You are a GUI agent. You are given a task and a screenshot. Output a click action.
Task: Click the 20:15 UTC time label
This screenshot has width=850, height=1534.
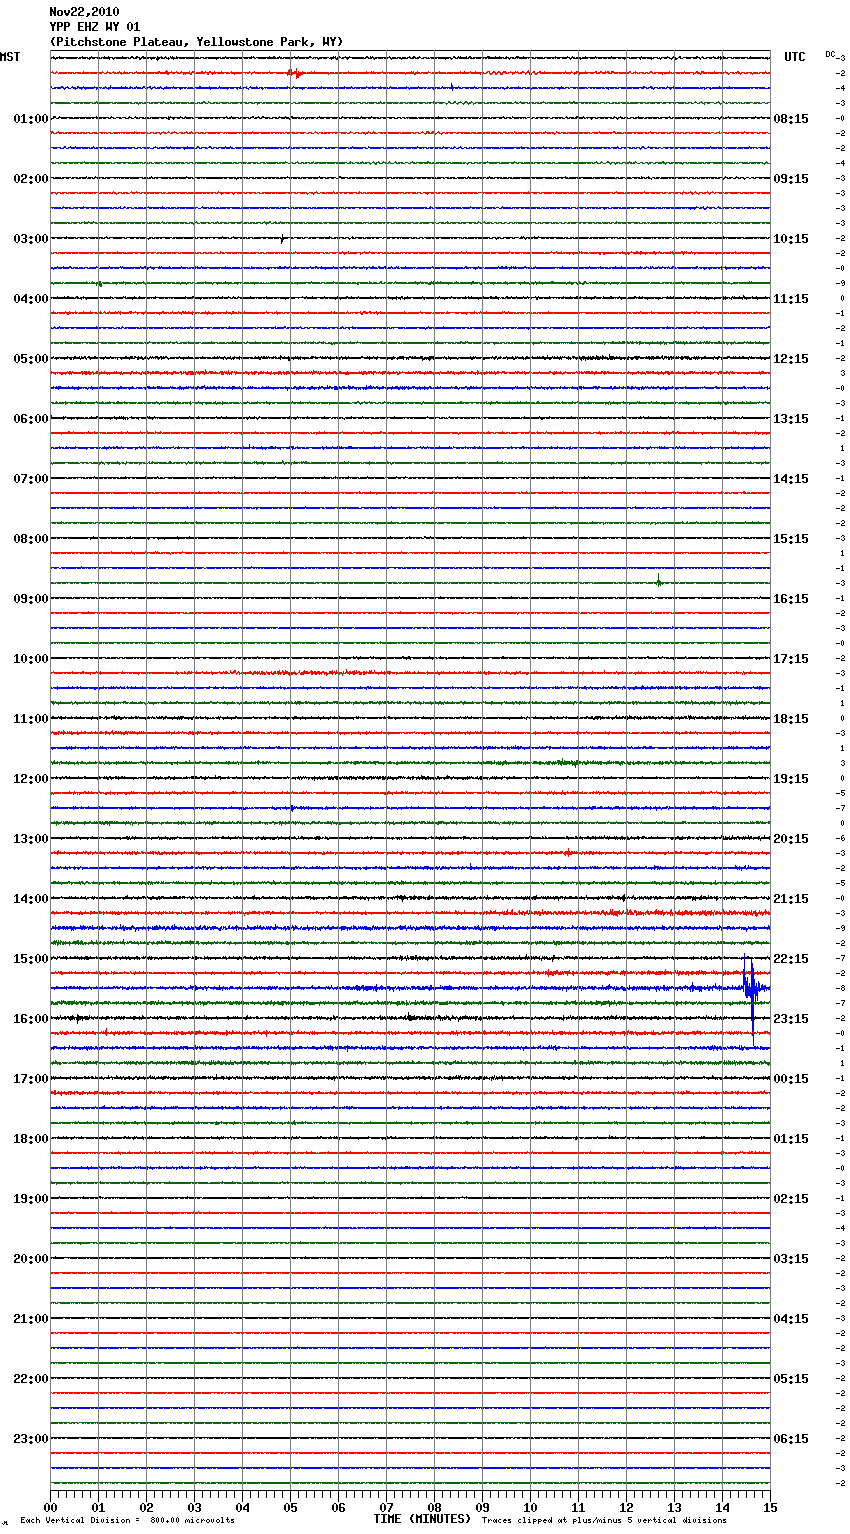(791, 839)
